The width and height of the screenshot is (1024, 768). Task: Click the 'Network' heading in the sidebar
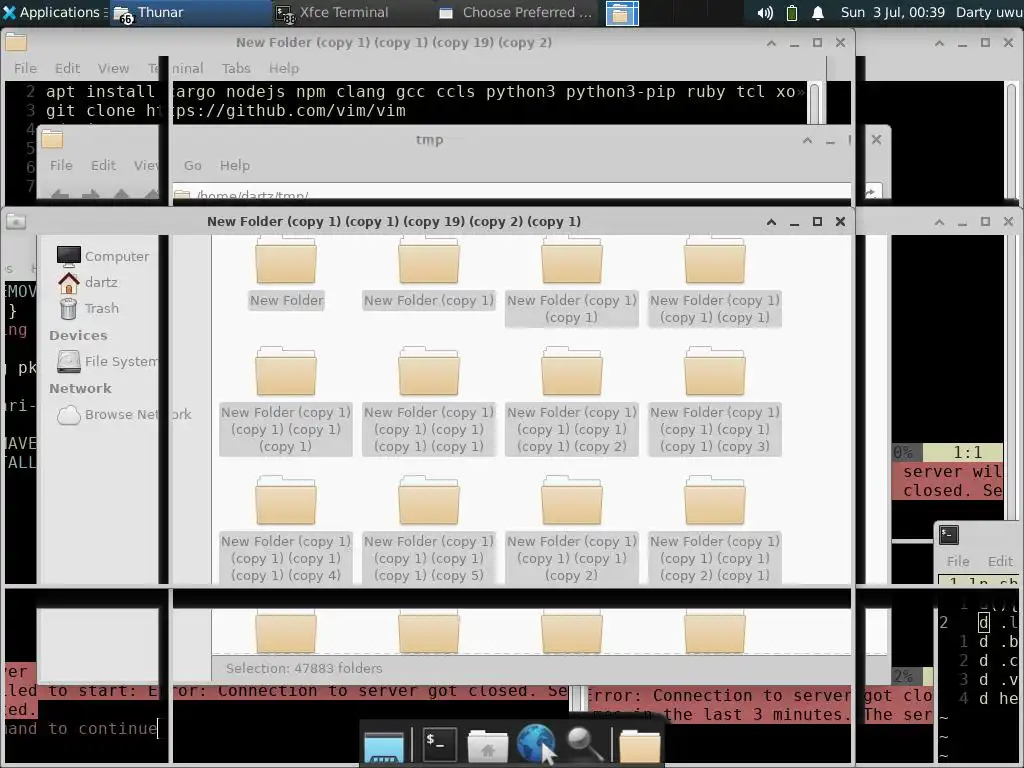pos(80,388)
